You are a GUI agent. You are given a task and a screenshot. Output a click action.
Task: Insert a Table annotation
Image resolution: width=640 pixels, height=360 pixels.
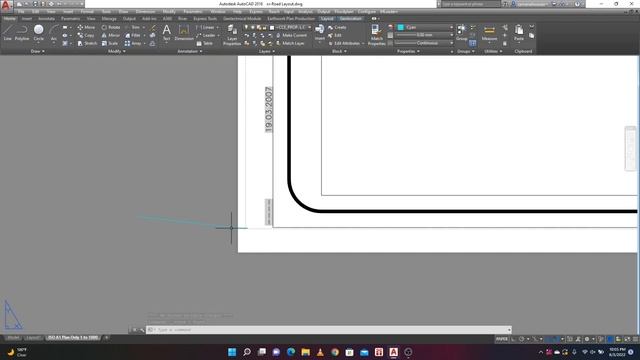point(205,43)
